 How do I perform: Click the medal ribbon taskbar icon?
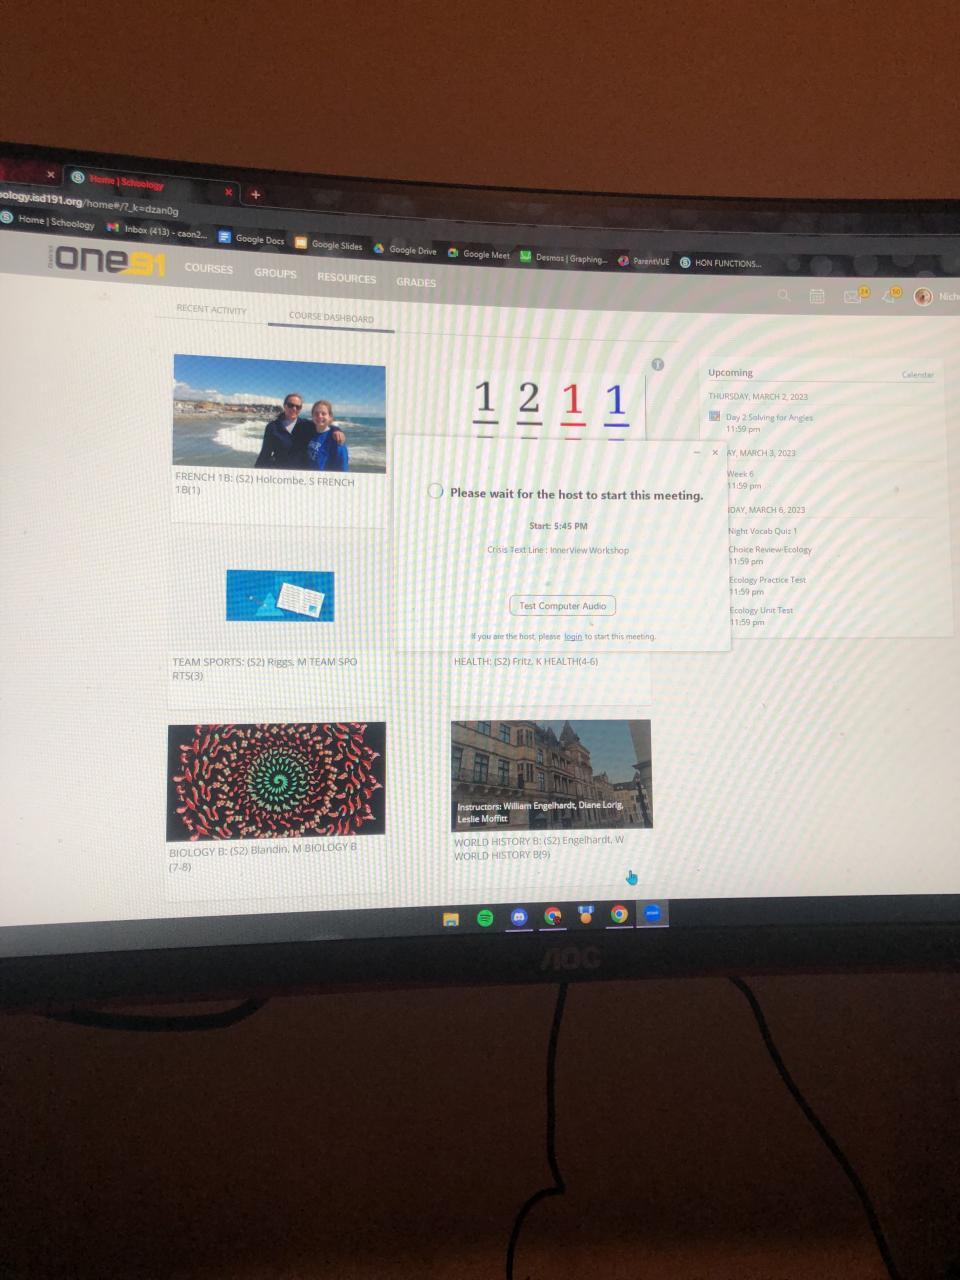point(587,914)
